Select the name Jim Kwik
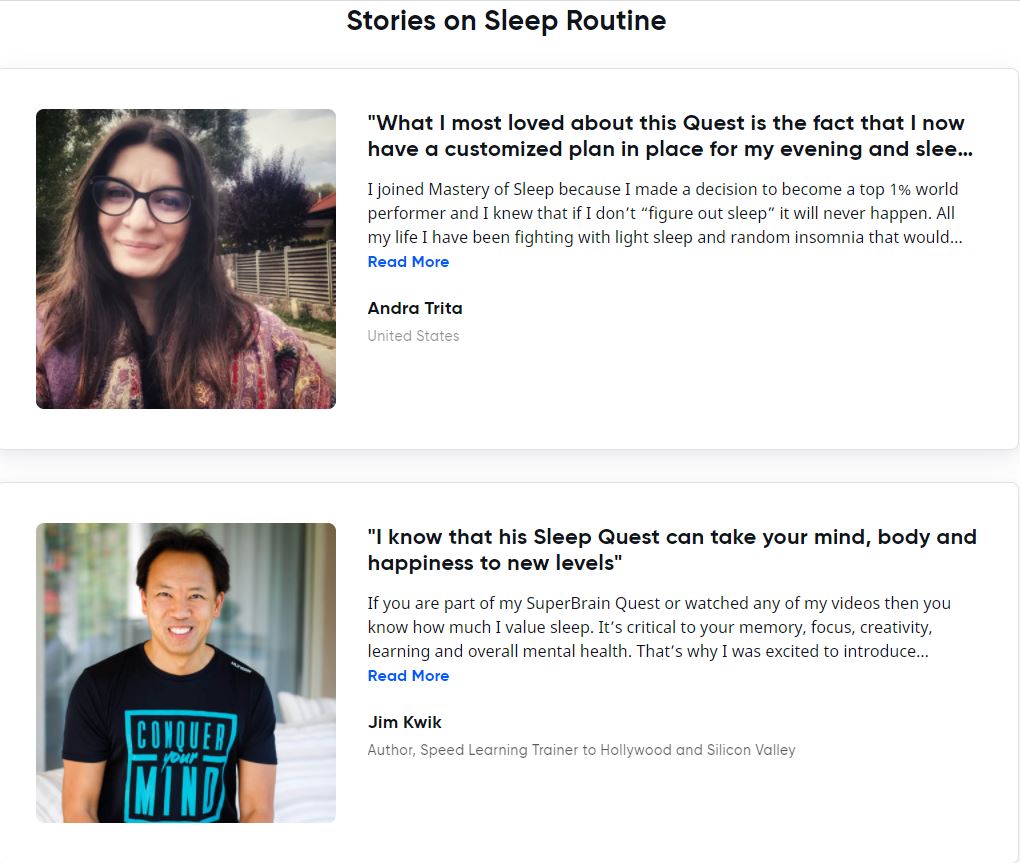 404,722
